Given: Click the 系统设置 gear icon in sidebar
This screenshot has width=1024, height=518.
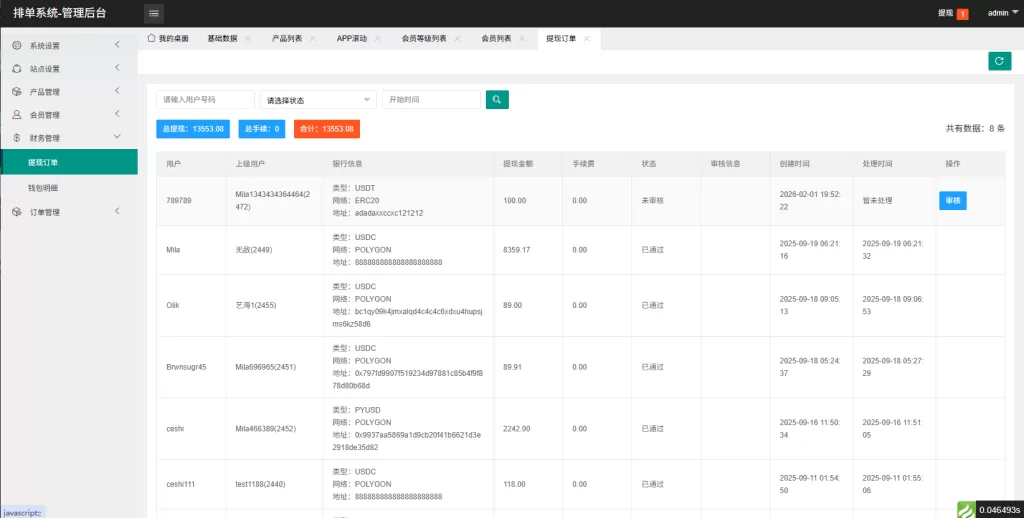Looking at the screenshot, I should tap(17, 45).
